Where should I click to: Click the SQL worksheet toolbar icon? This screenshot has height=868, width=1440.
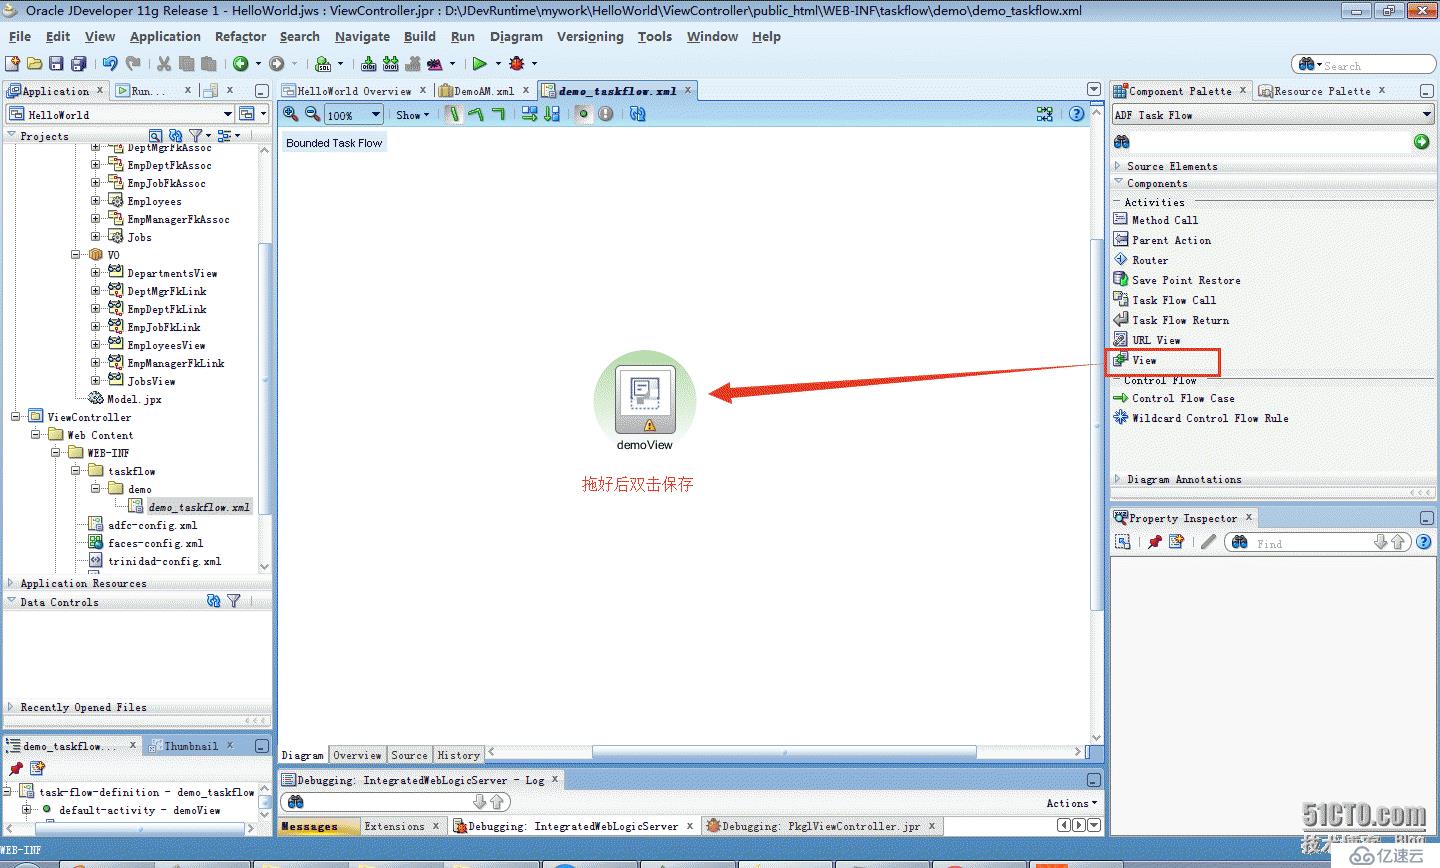click(x=323, y=64)
